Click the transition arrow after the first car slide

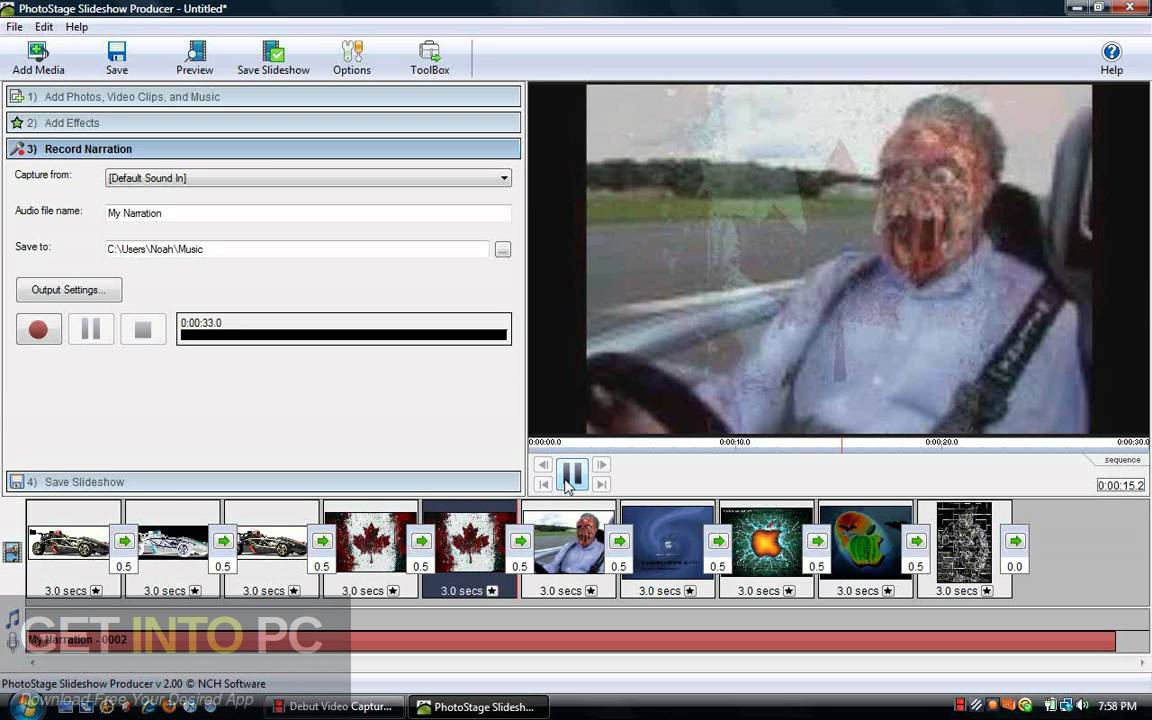click(x=124, y=541)
